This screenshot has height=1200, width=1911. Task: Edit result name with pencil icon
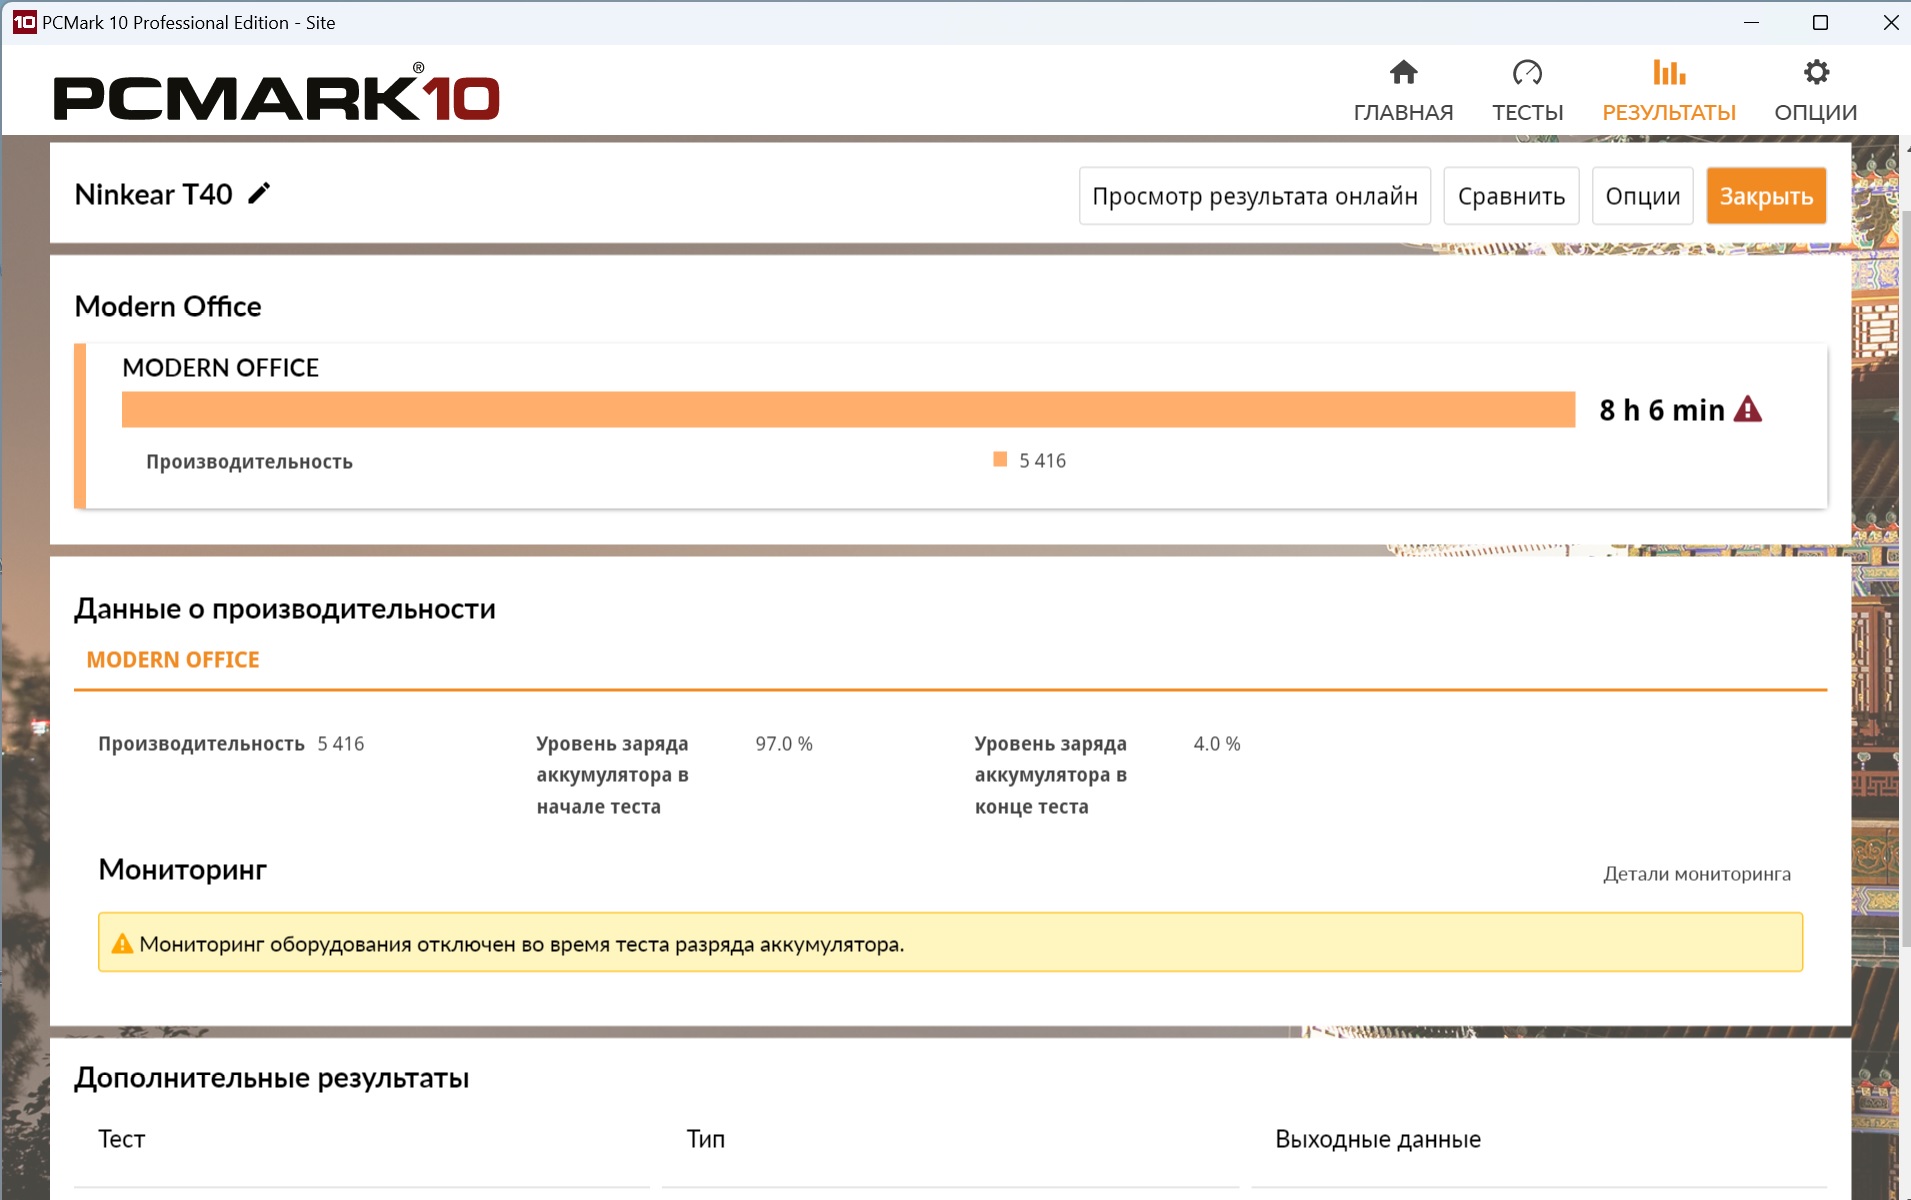pyautogui.click(x=259, y=193)
